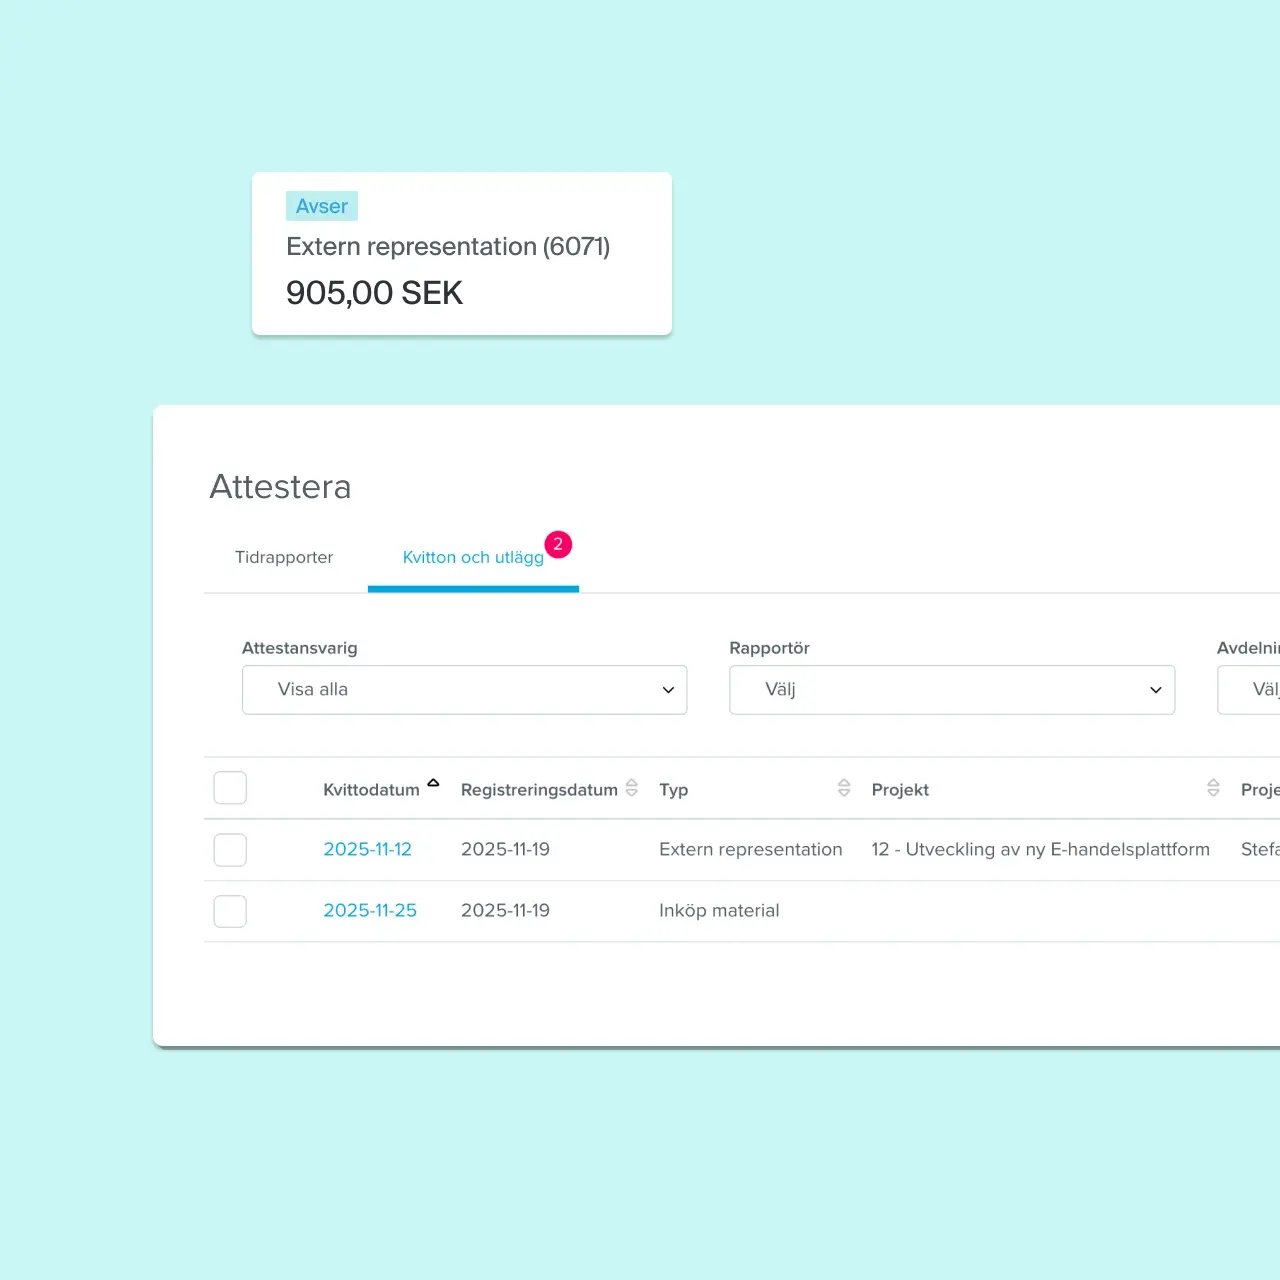
Task: Click the Inköp material type cell
Action: (x=719, y=911)
